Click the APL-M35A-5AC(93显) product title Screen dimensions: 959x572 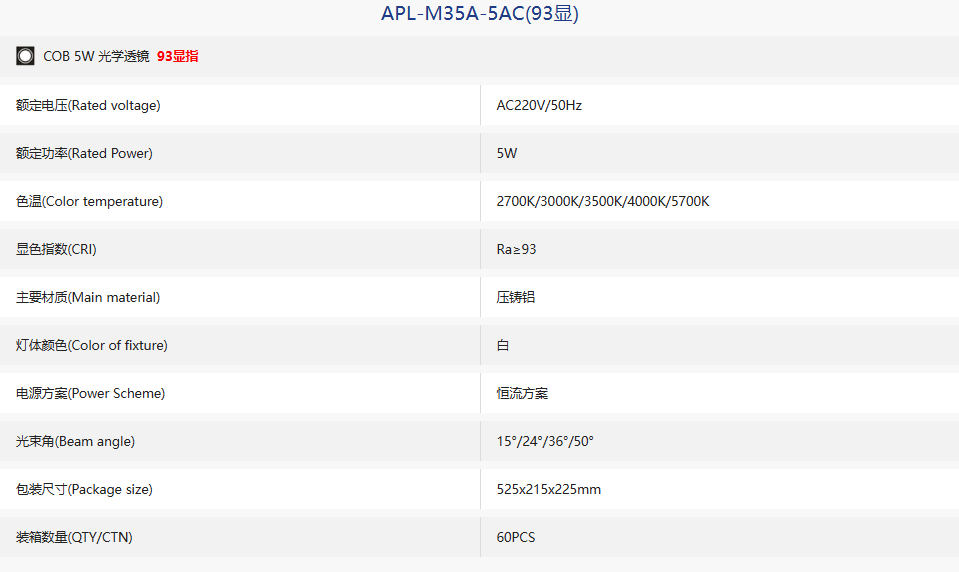[x=480, y=13]
